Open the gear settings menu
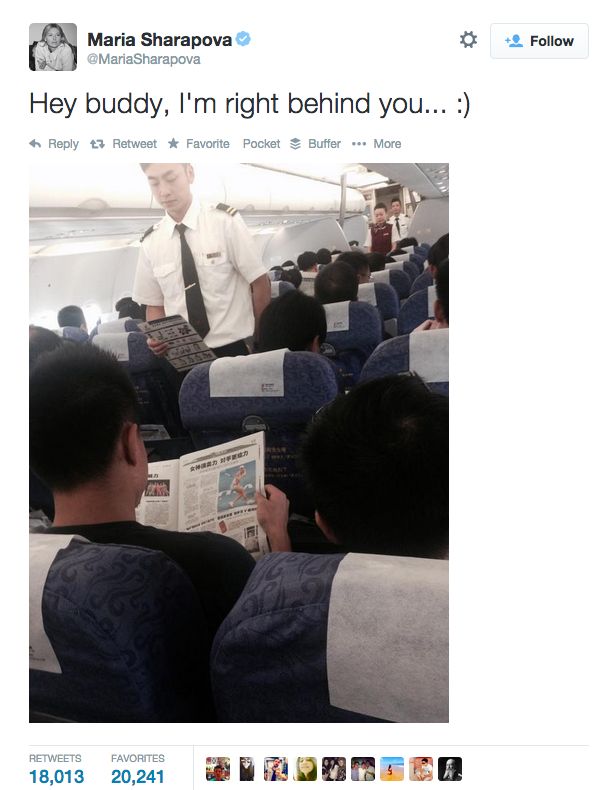This screenshot has width=603, height=790. click(468, 40)
